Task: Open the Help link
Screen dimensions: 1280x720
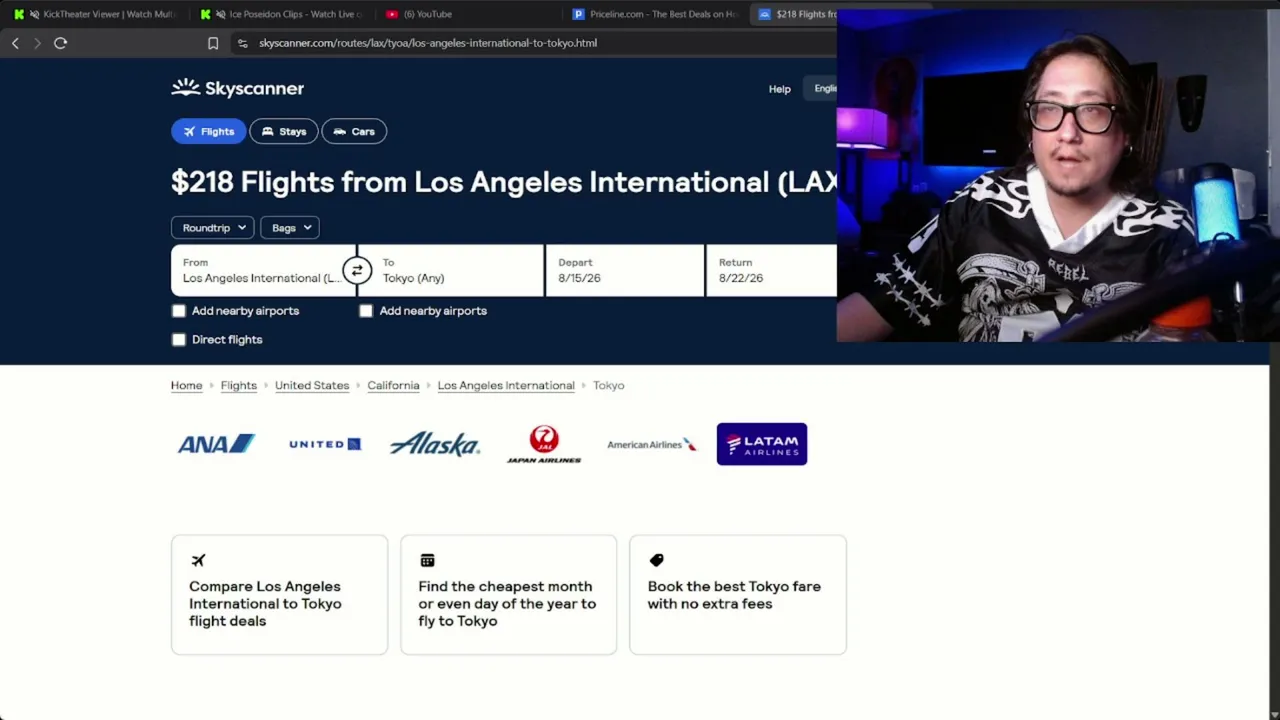Action: [x=780, y=89]
